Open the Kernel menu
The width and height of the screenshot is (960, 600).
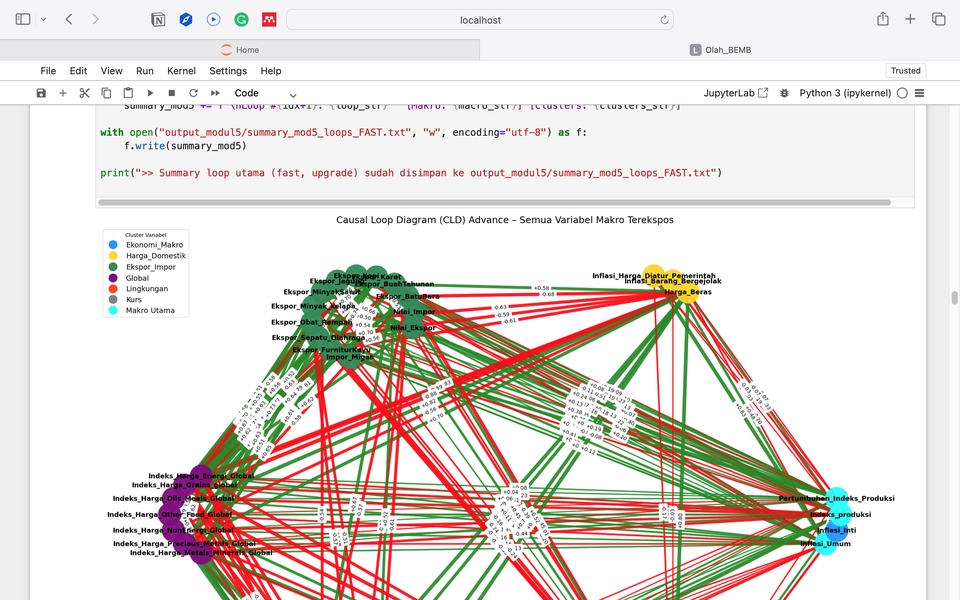pos(181,71)
